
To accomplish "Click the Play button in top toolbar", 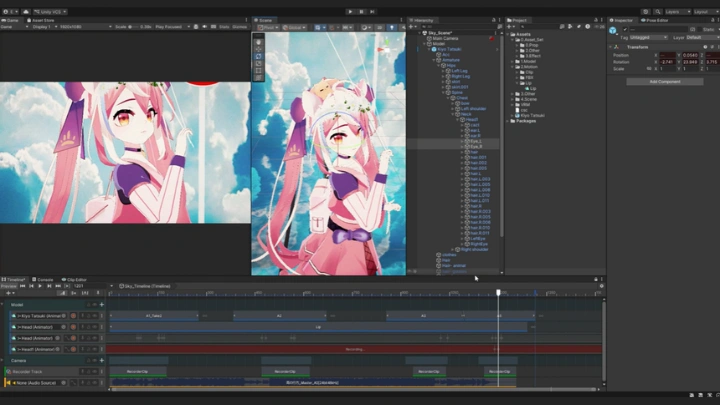I will pyautogui.click(x=350, y=11).
